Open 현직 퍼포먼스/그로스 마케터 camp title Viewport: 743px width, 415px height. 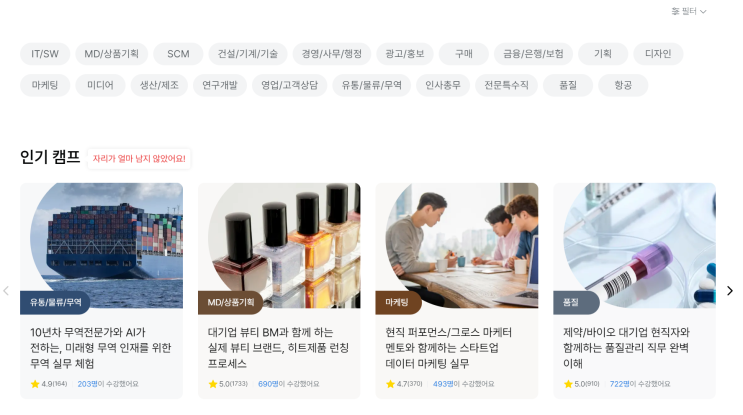coord(448,348)
